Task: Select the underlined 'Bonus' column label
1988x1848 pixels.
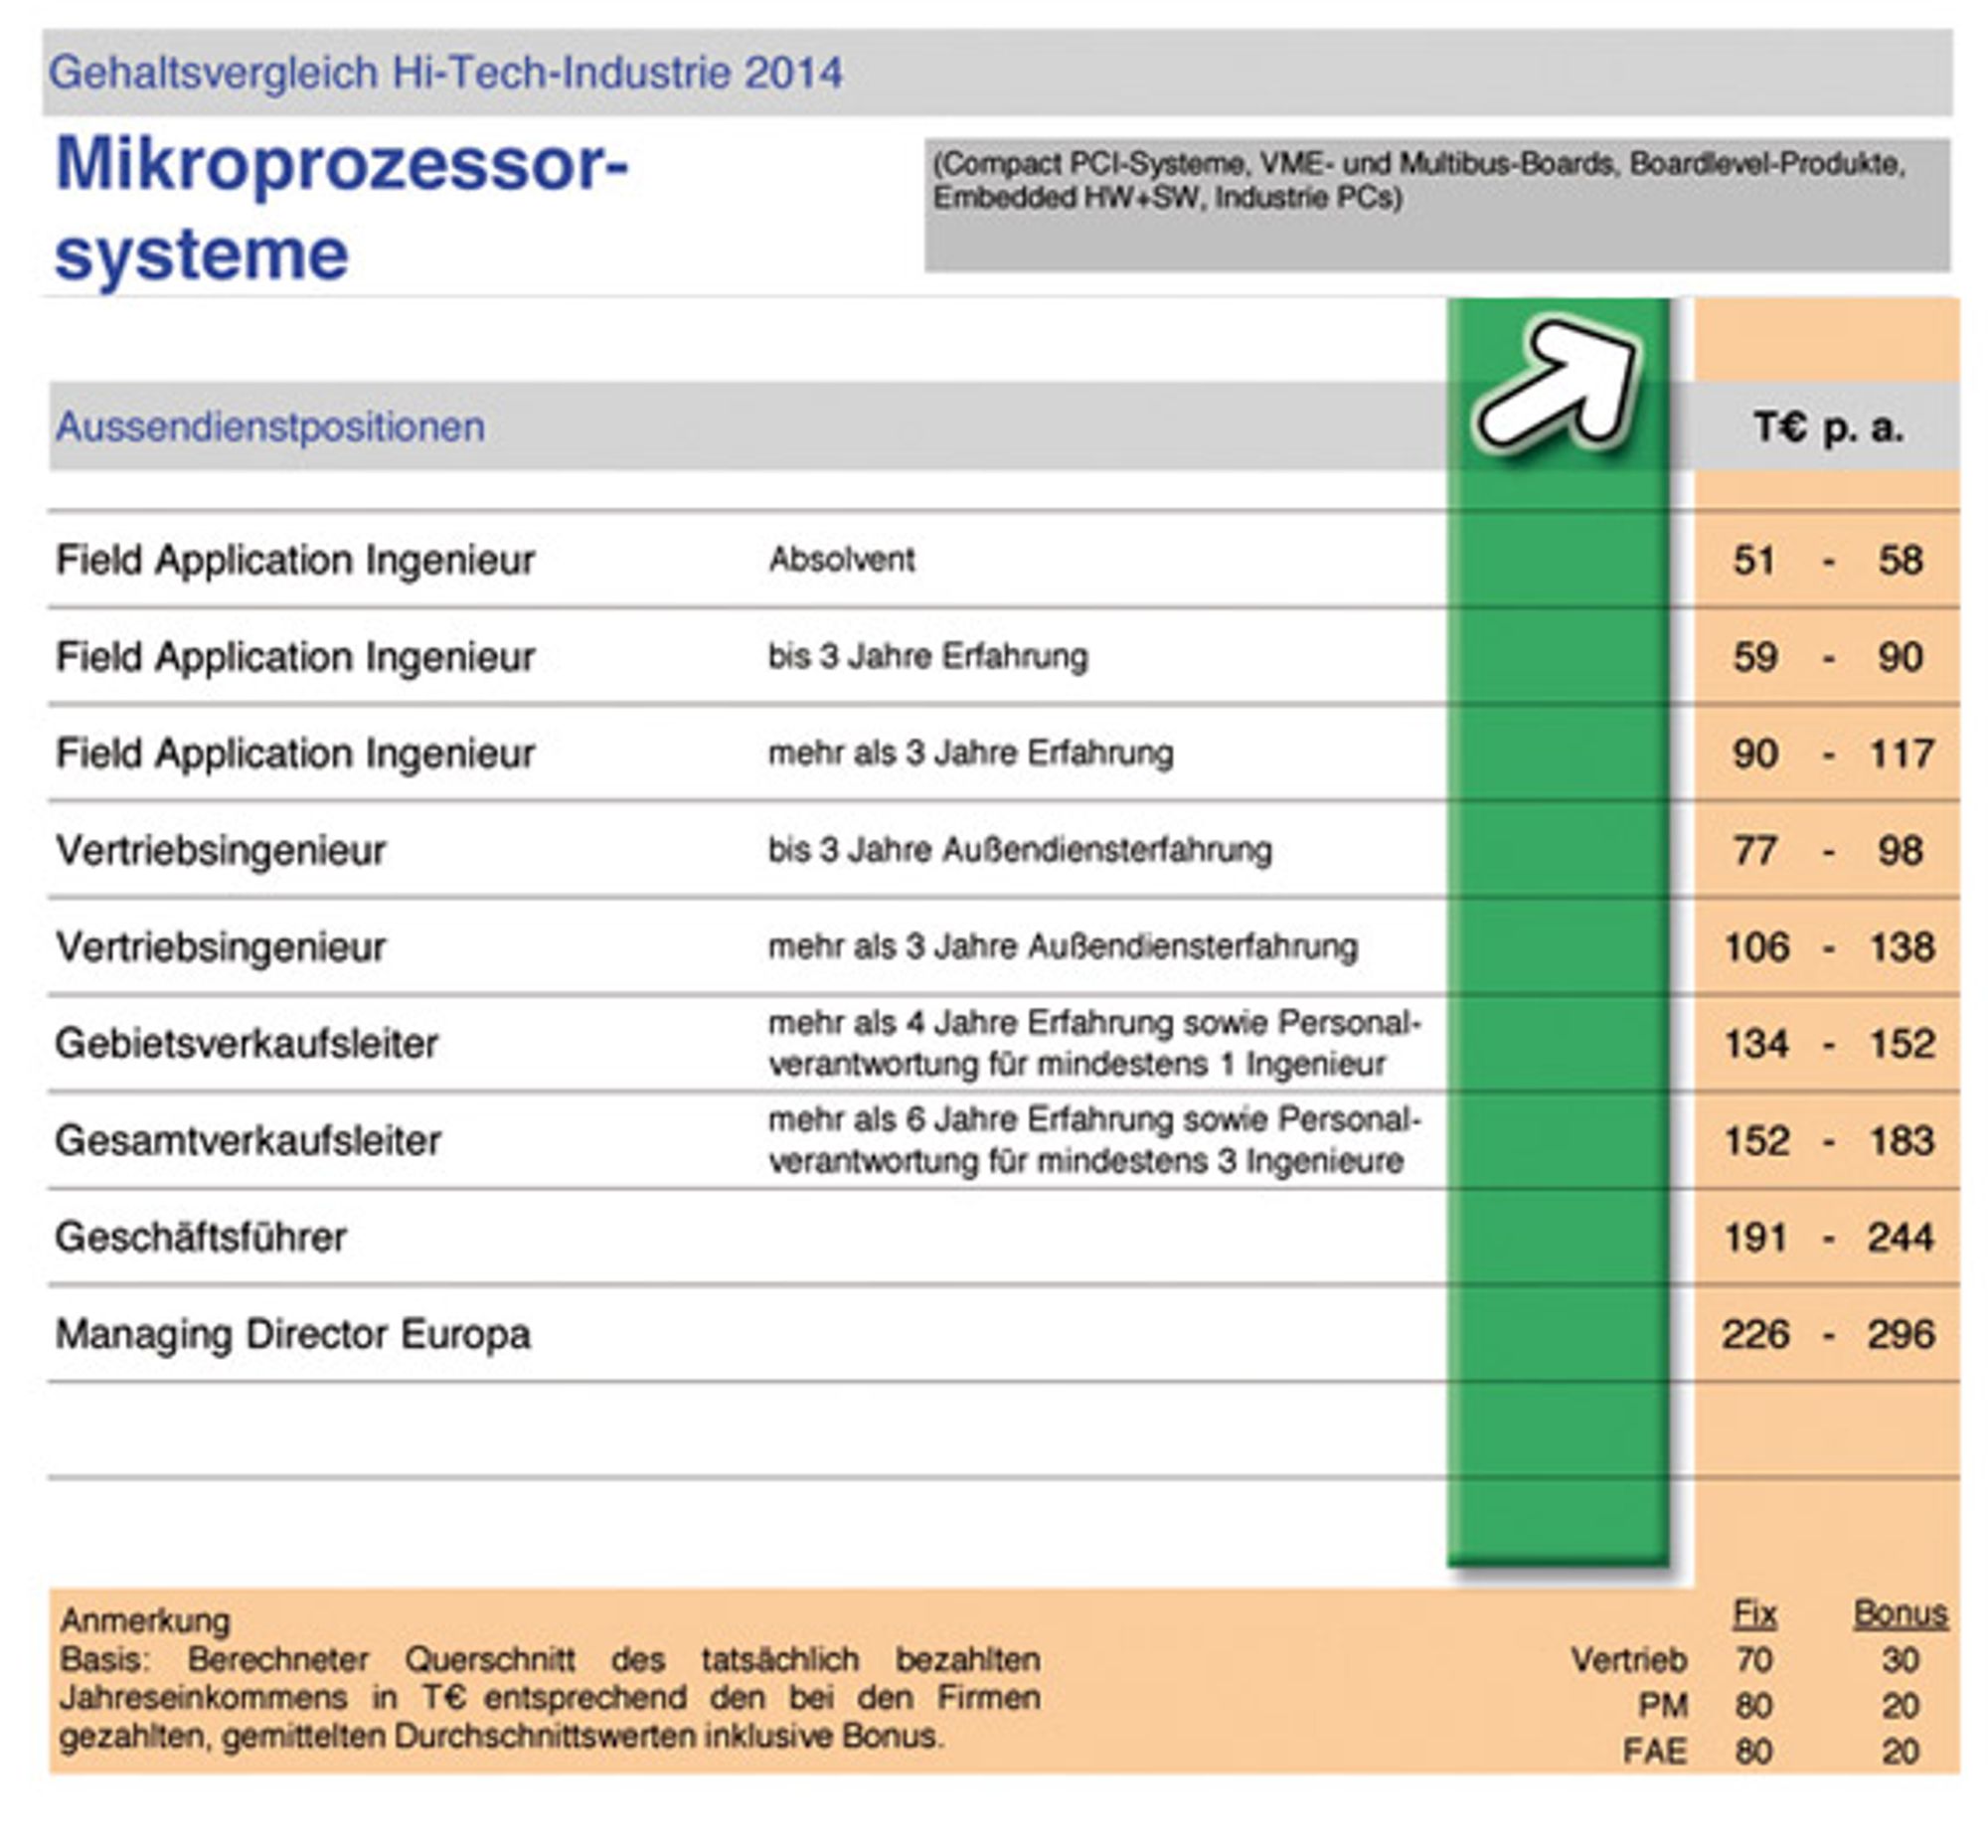Action: click(x=1901, y=1614)
